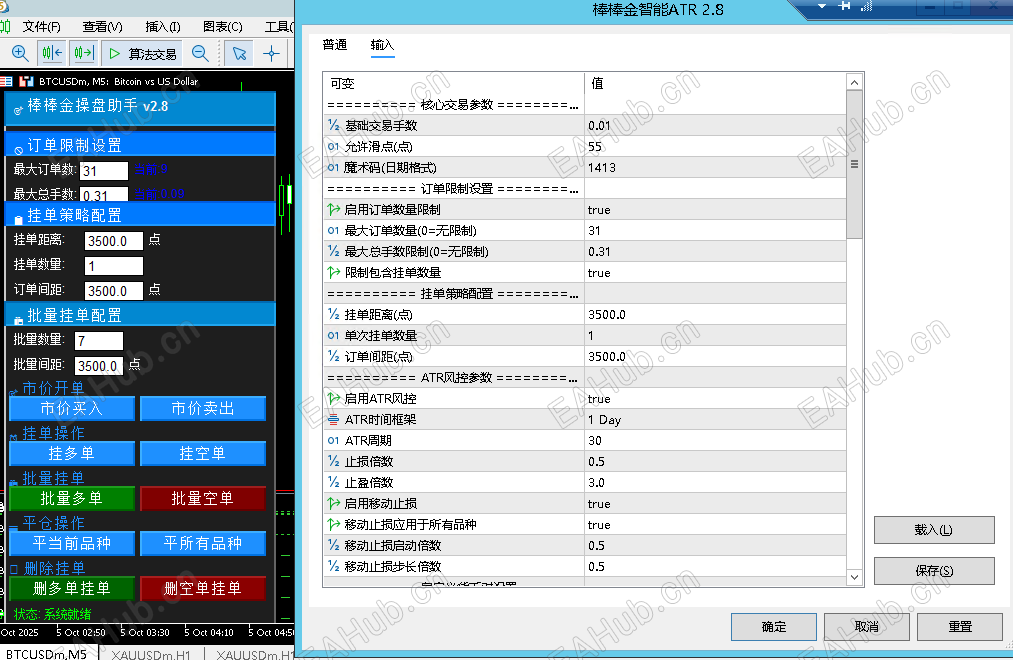Screen dimensions: 1013x660
Task: Toggle chart auto-scroll icon
Action: 84,53
